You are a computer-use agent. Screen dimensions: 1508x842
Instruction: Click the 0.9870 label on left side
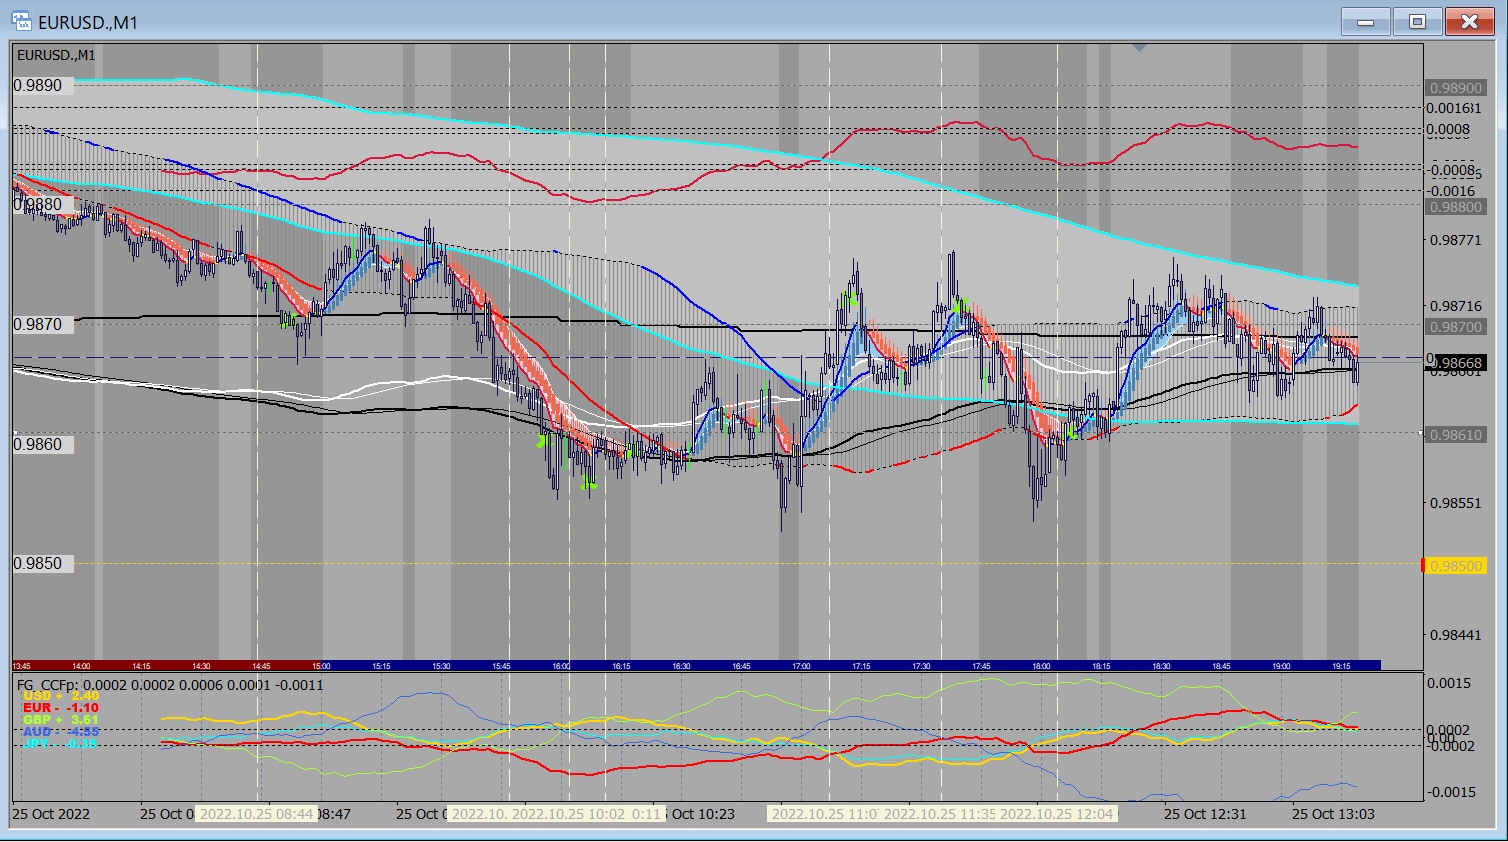38,324
